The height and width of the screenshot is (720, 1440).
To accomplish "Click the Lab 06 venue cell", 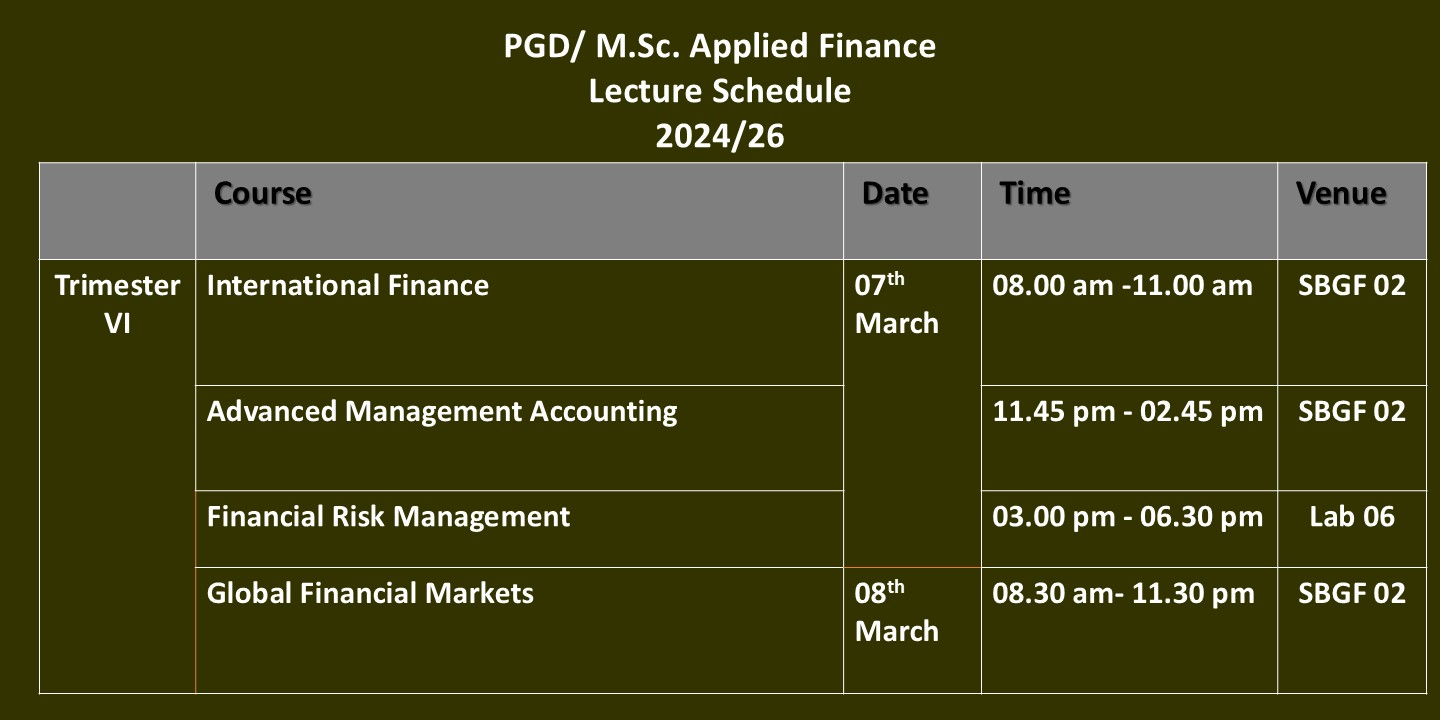I will click(1351, 516).
